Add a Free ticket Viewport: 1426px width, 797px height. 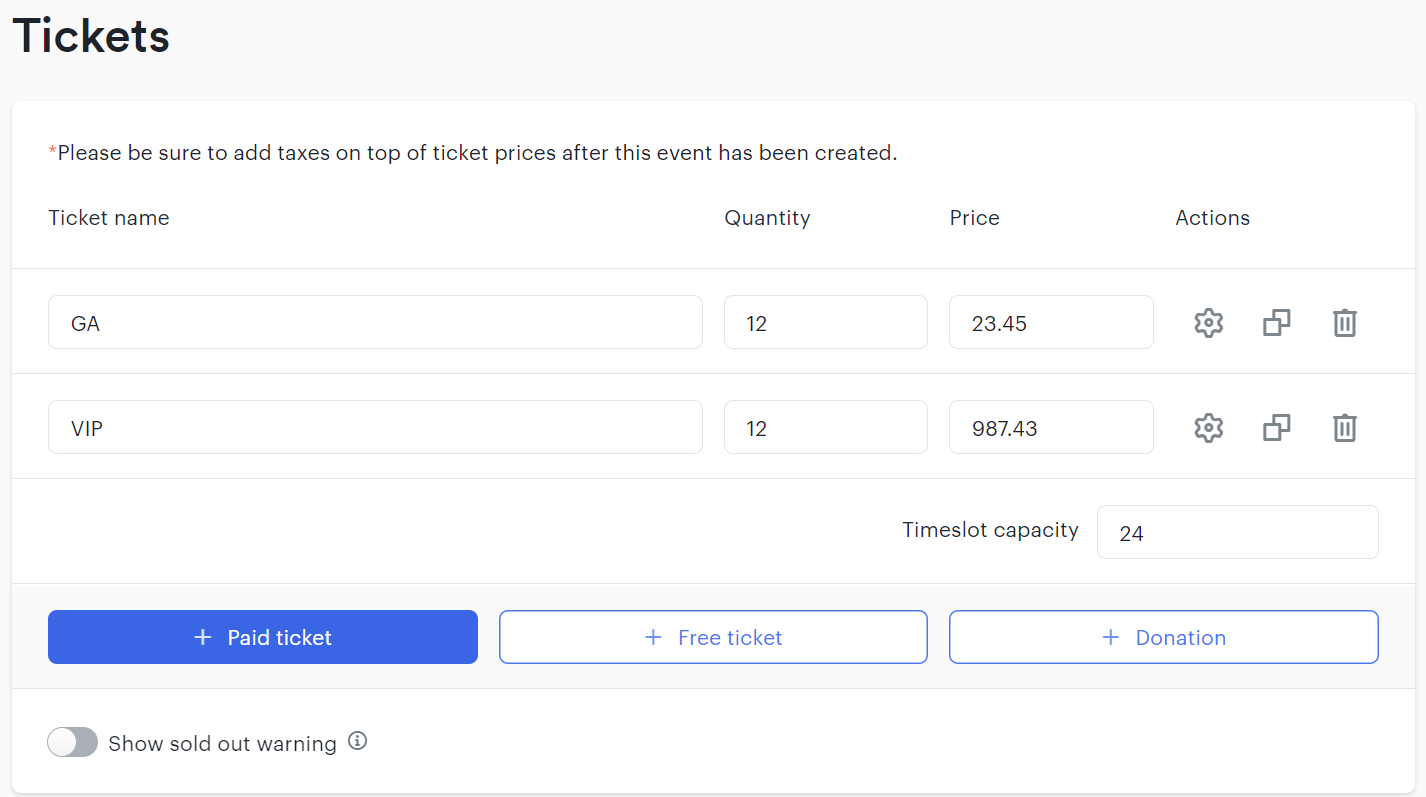point(713,637)
